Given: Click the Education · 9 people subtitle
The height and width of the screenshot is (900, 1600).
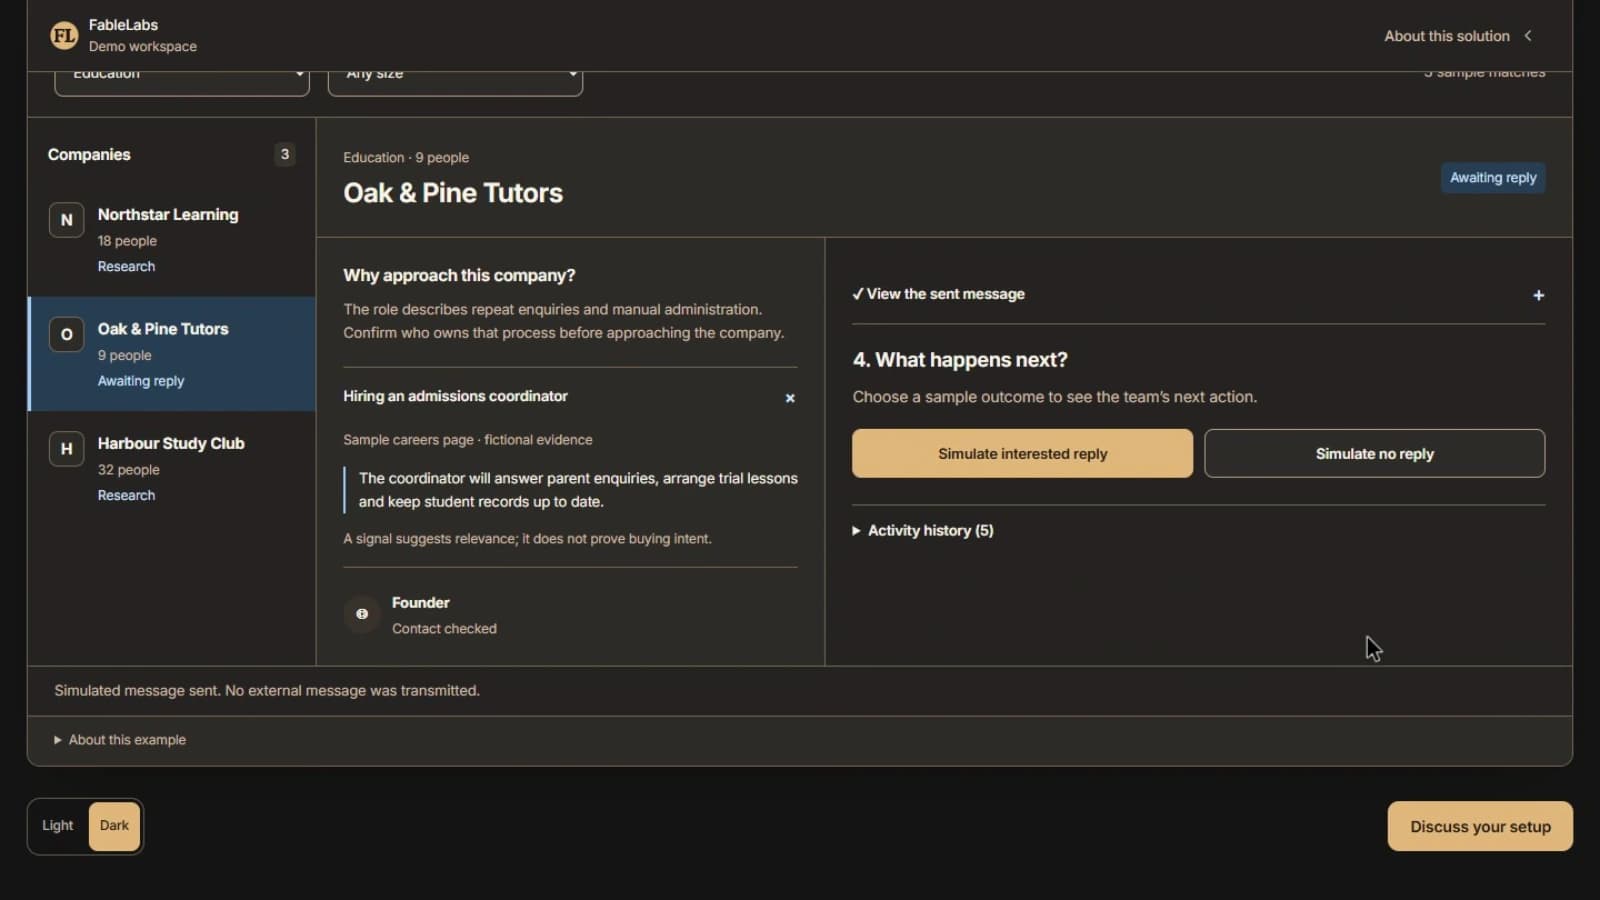Looking at the screenshot, I should coord(406,157).
